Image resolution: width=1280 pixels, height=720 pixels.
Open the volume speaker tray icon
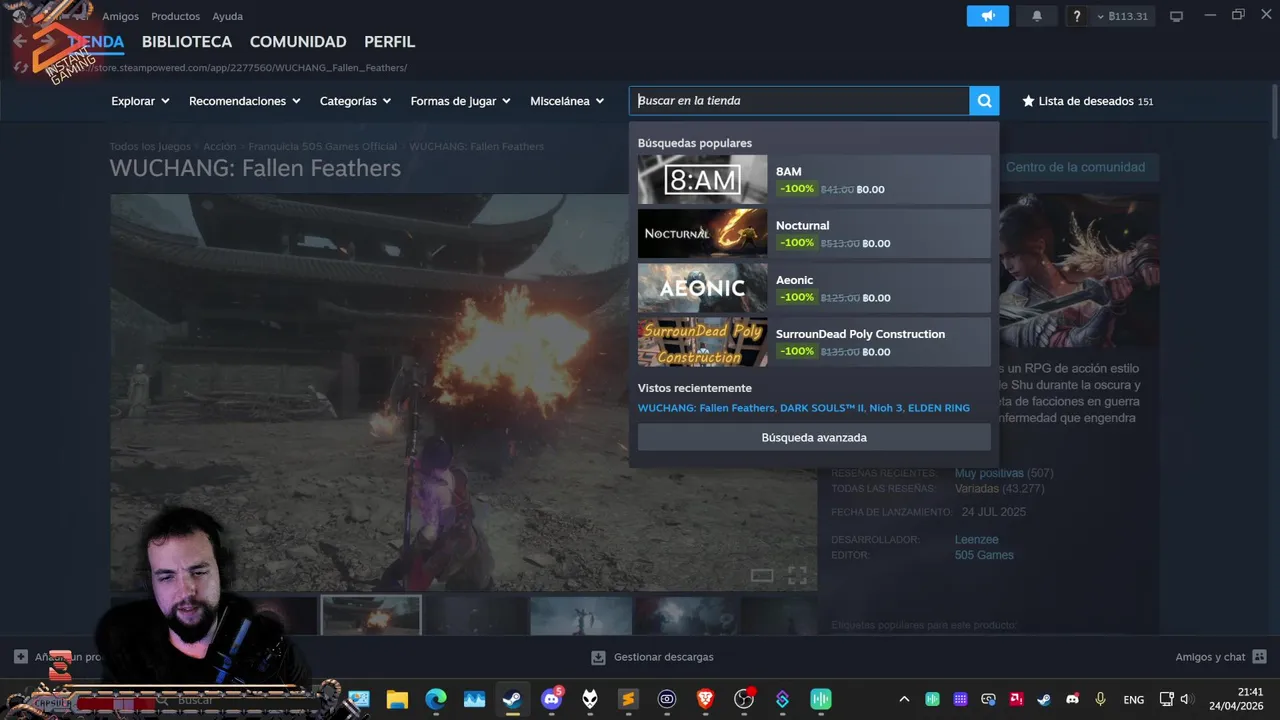pos(1186,699)
